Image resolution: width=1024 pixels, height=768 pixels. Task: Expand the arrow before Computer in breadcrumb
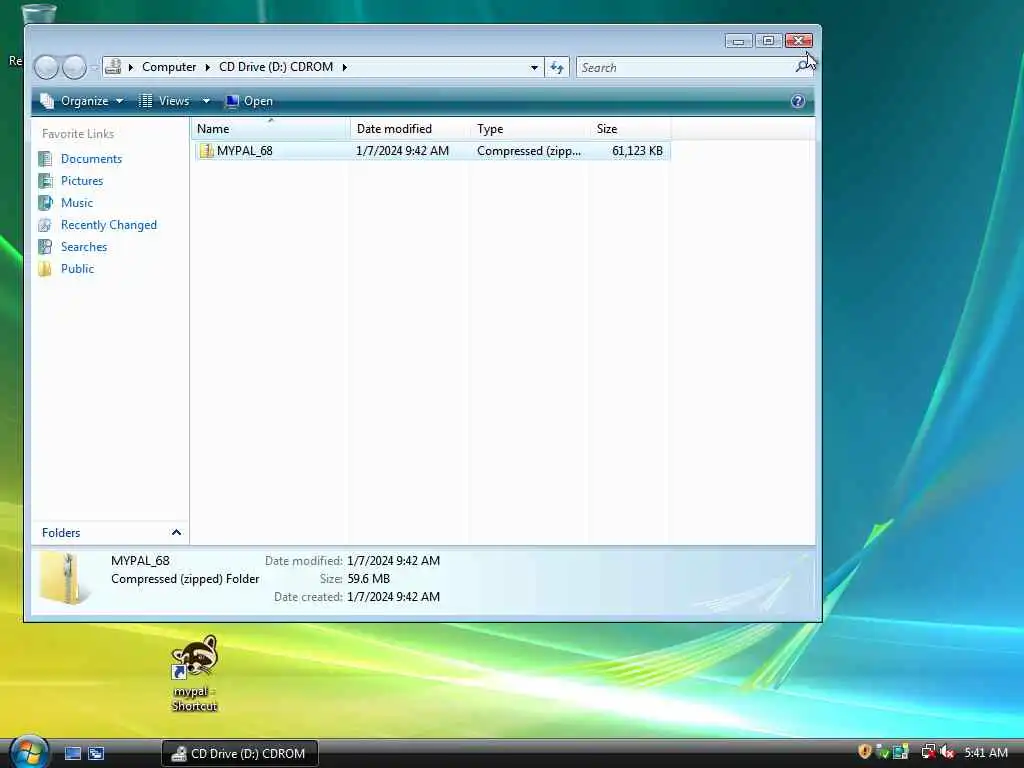pyautogui.click(x=131, y=67)
